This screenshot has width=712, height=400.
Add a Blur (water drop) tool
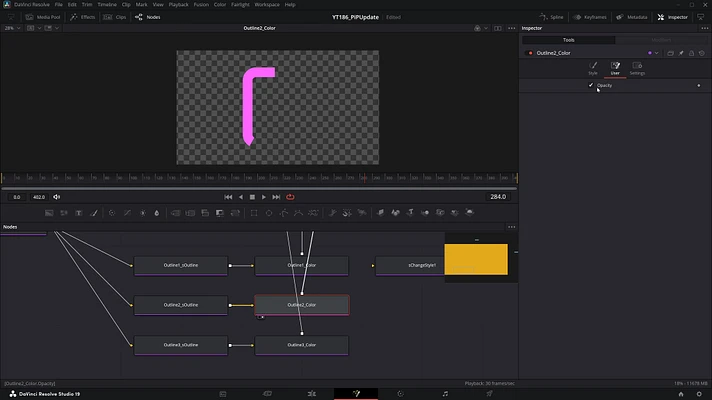[x=157, y=213]
